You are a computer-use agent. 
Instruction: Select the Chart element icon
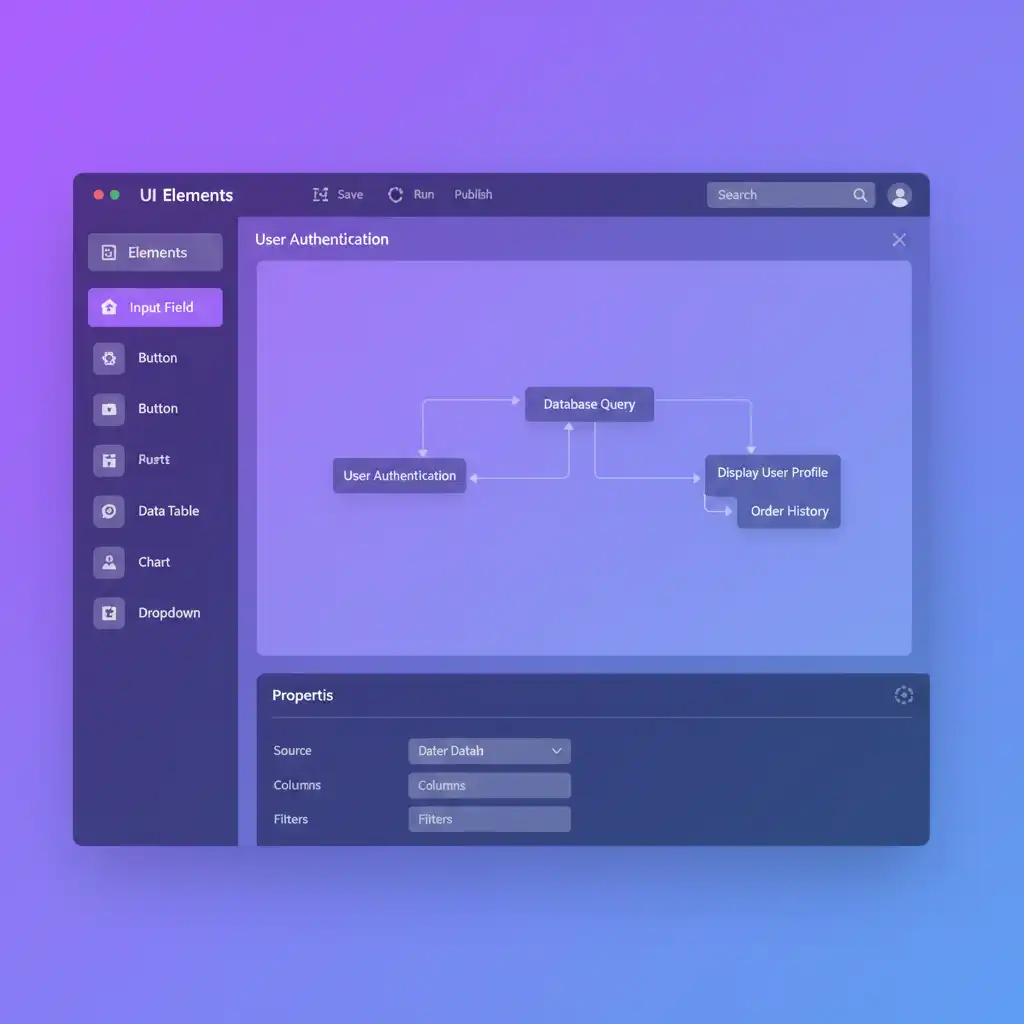109,562
